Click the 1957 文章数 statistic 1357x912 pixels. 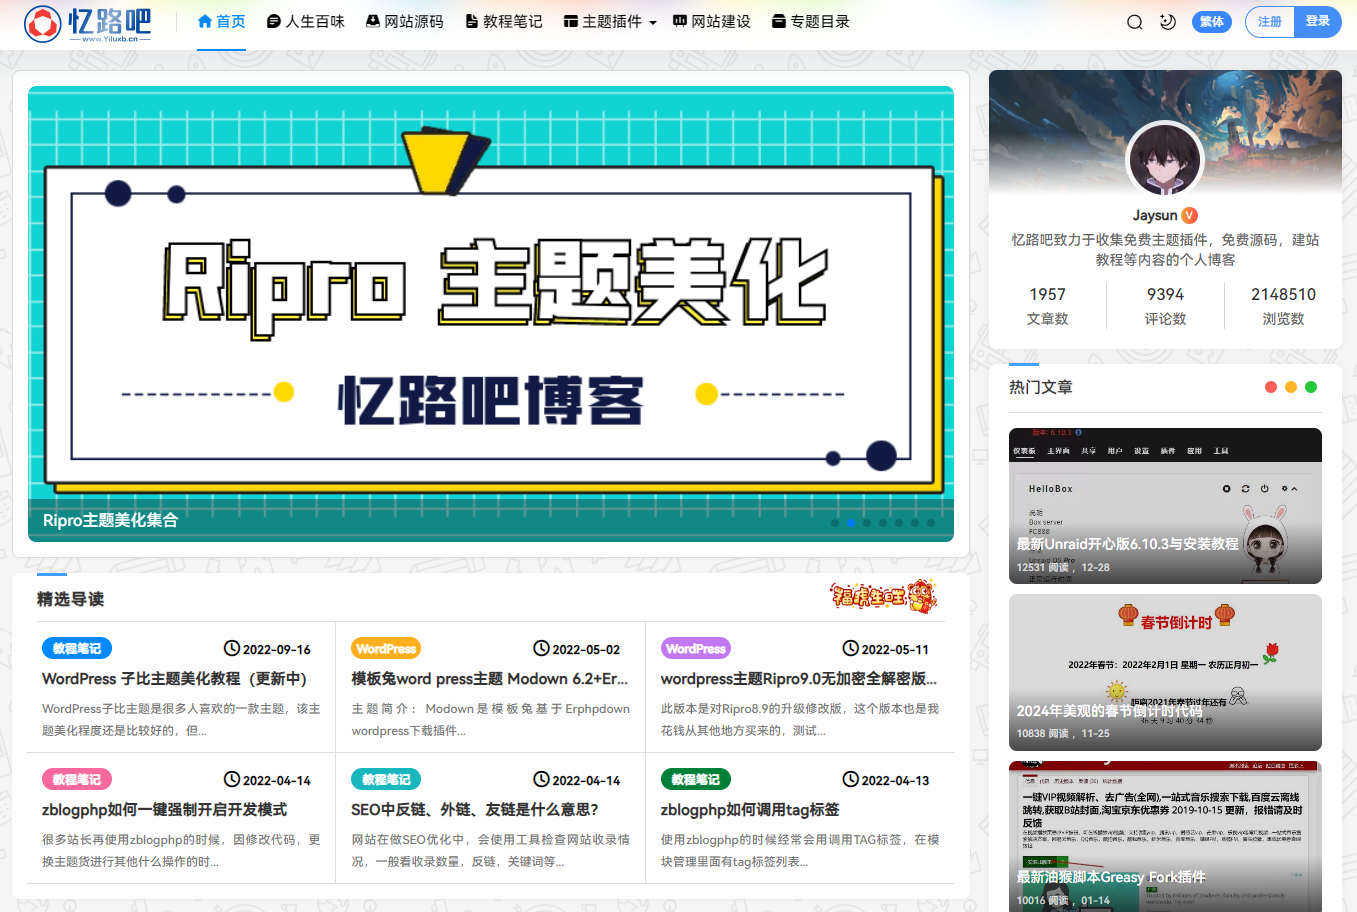click(1047, 306)
